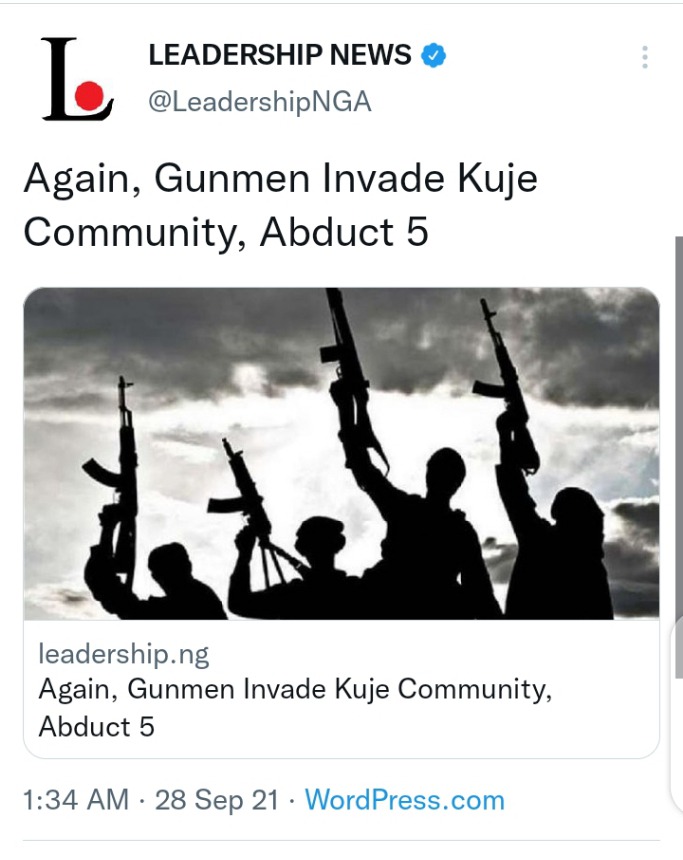Open the gunmen silhouette article image

click(x=341, y=454)
